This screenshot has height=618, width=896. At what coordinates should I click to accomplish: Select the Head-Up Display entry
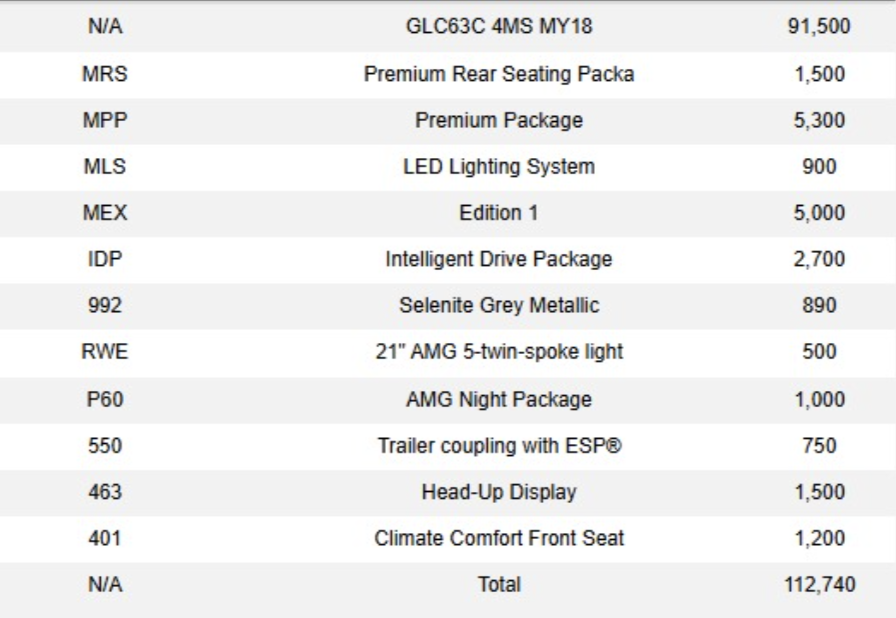pos(499,492)
